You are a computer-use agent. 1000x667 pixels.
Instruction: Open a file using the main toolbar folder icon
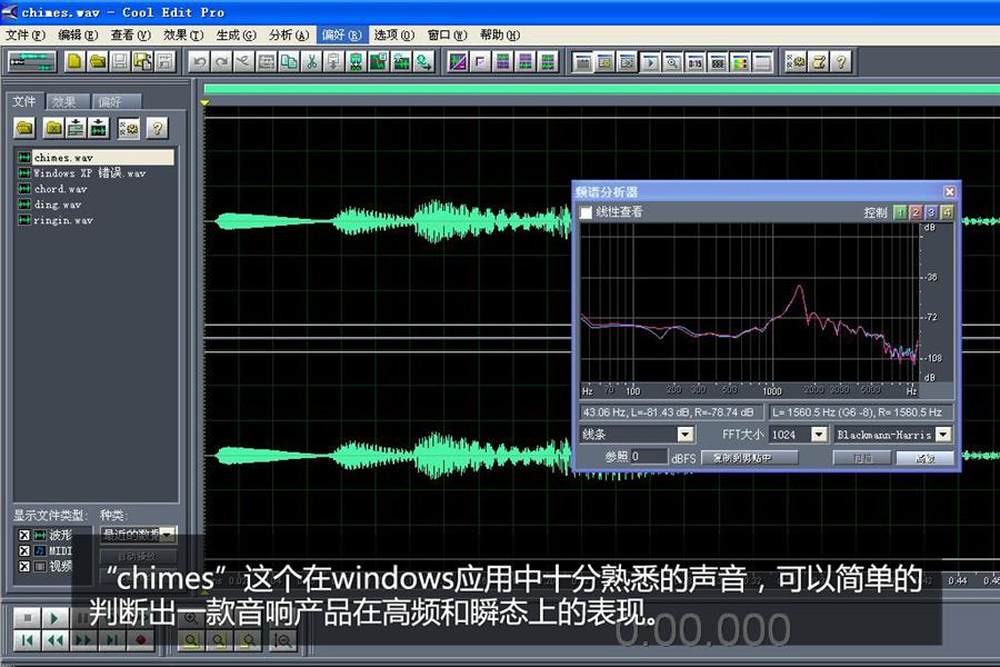[98, 62]
